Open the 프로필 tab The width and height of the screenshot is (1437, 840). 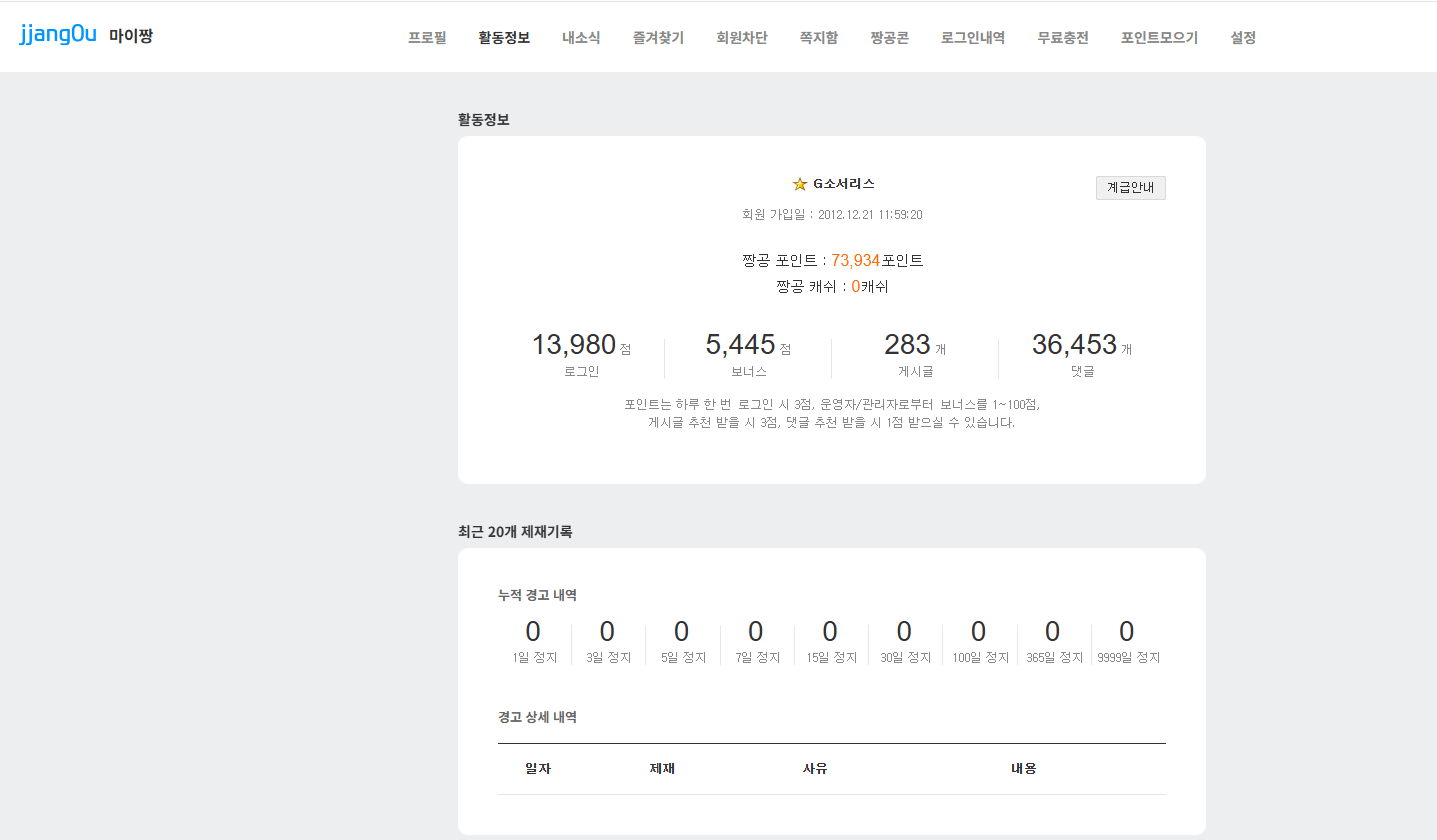click(427, 38)
